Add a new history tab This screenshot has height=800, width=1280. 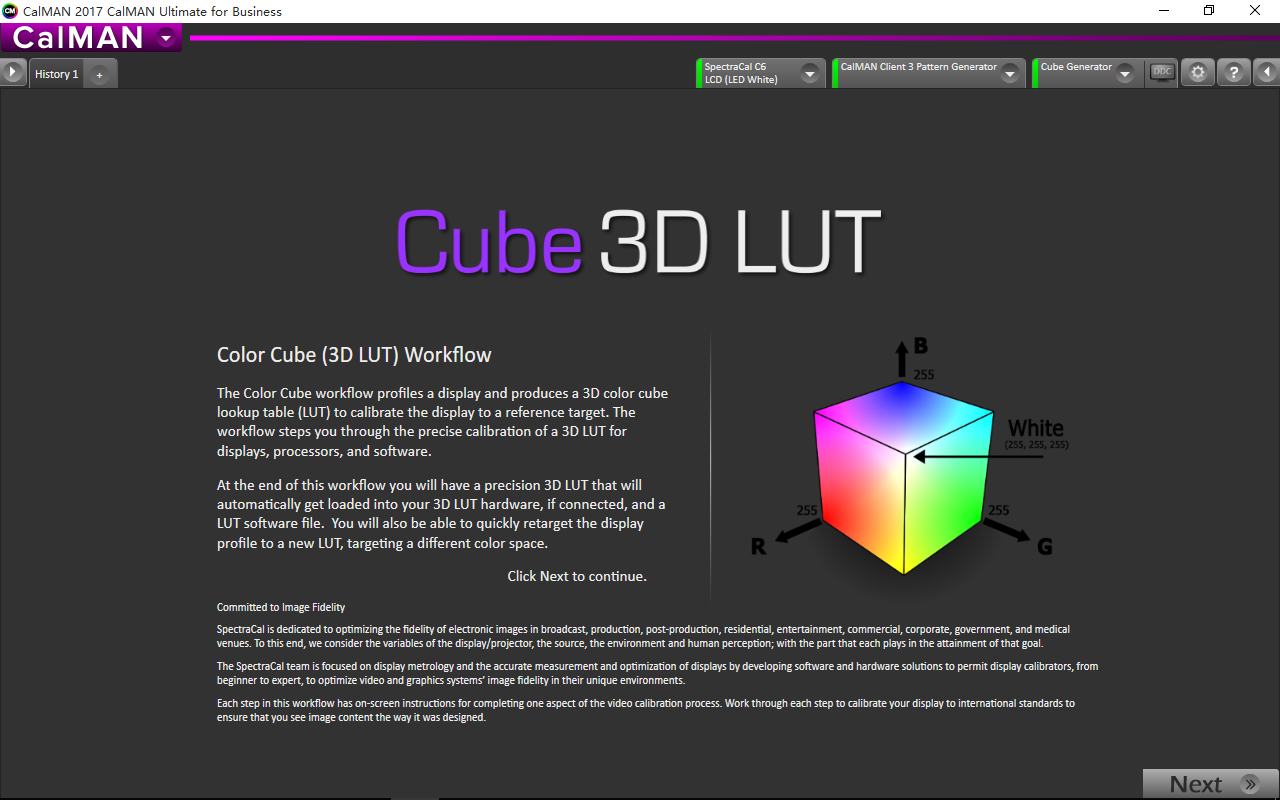coord(99,75)
